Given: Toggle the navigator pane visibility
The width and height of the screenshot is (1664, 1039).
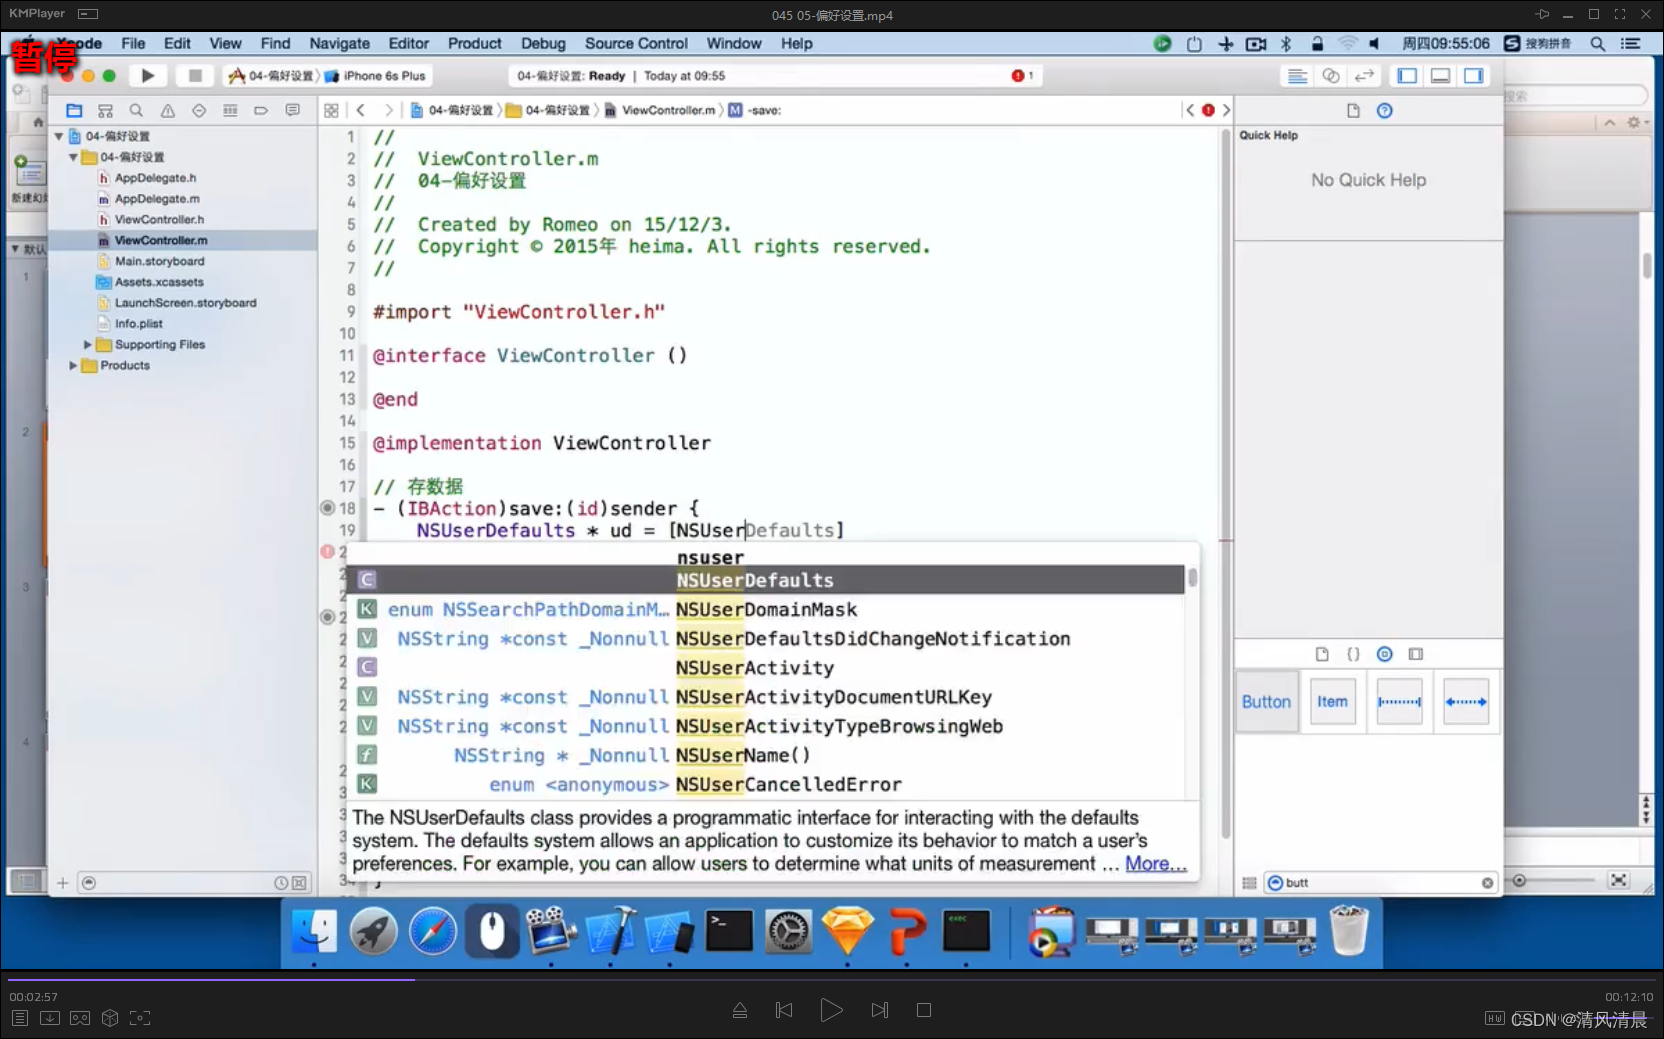Looking at the screenshot, I should (1407, 76).
